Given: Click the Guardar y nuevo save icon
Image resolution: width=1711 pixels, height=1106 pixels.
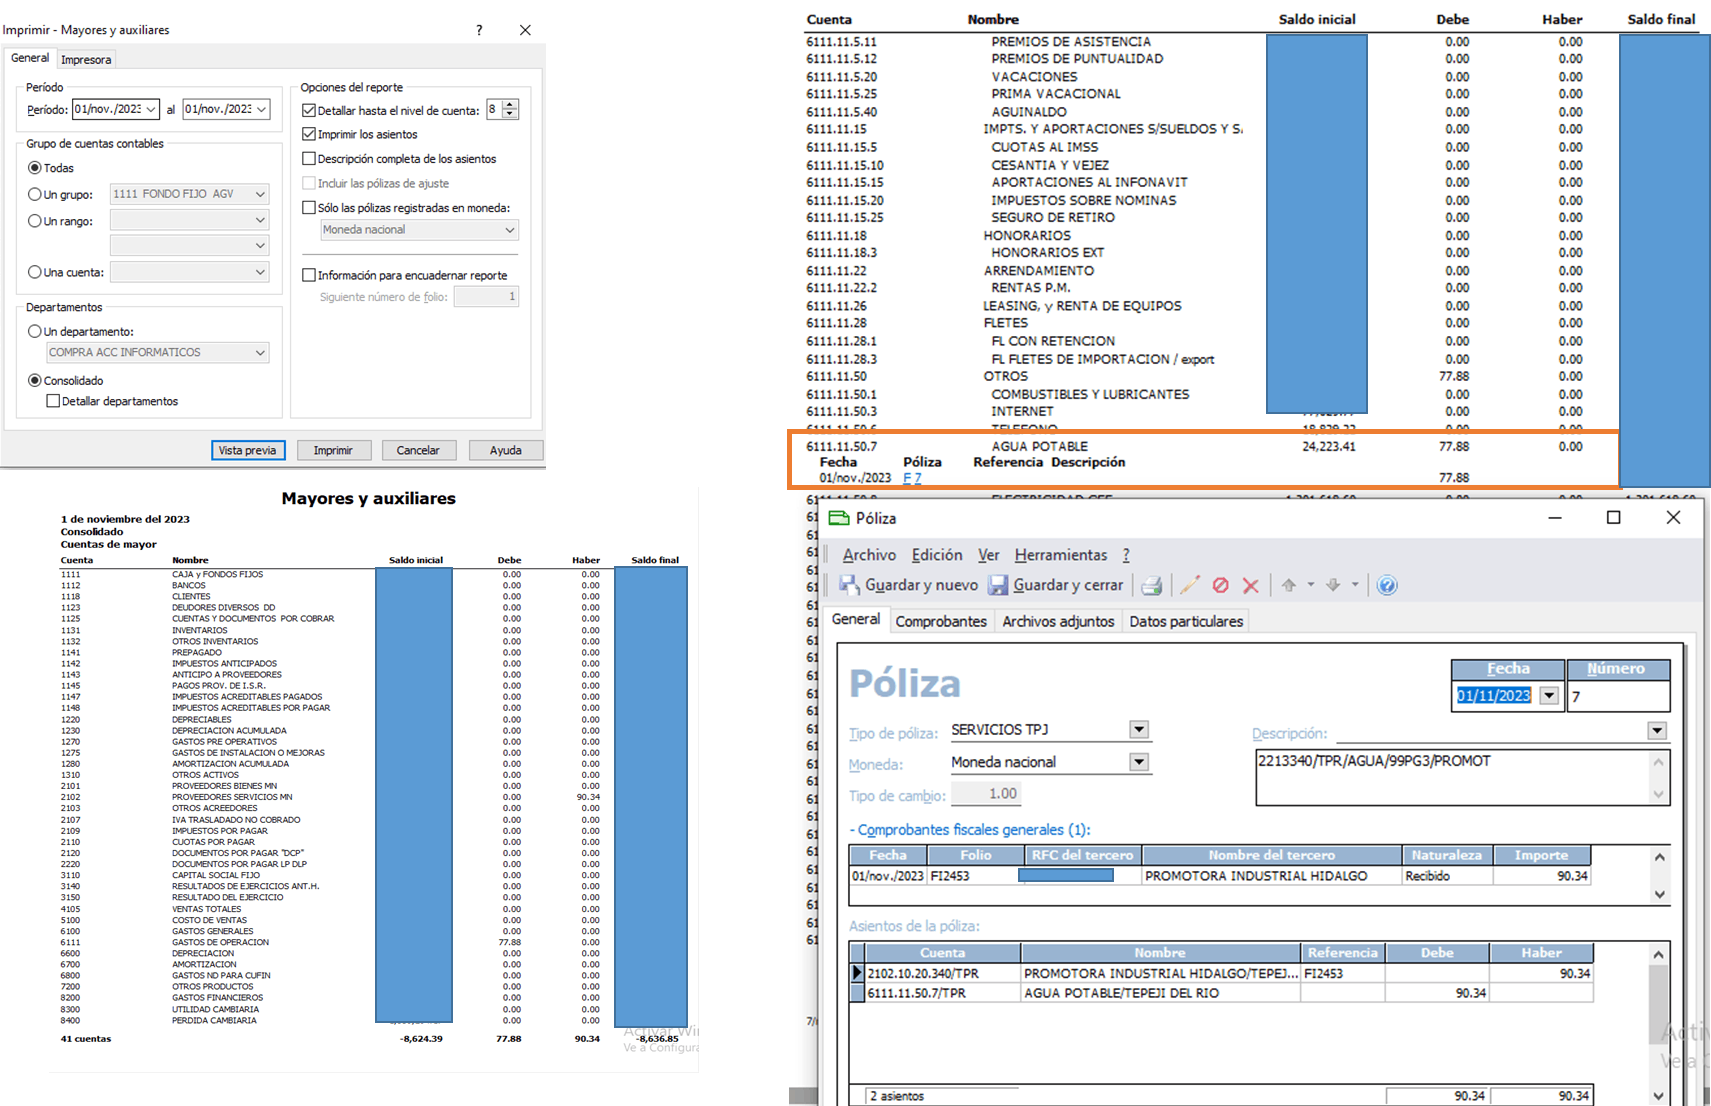Looking at the screenshot, I should [x=849, y=585].
